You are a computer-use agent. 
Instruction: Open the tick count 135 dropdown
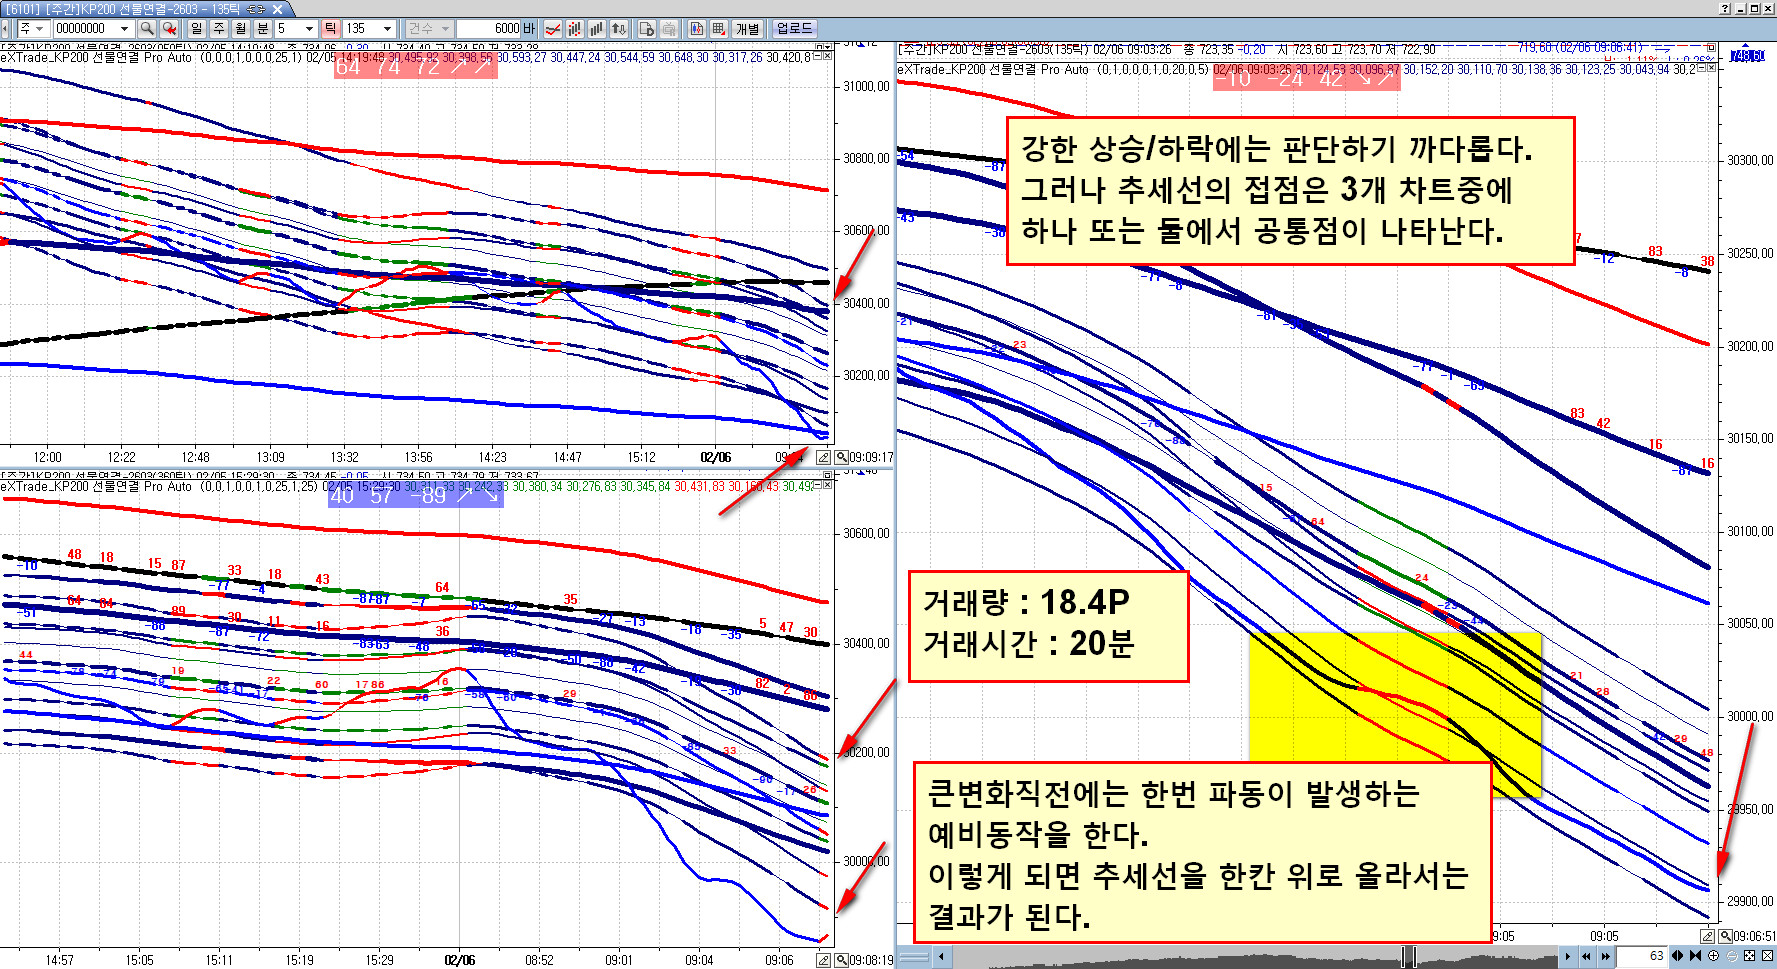387,29
